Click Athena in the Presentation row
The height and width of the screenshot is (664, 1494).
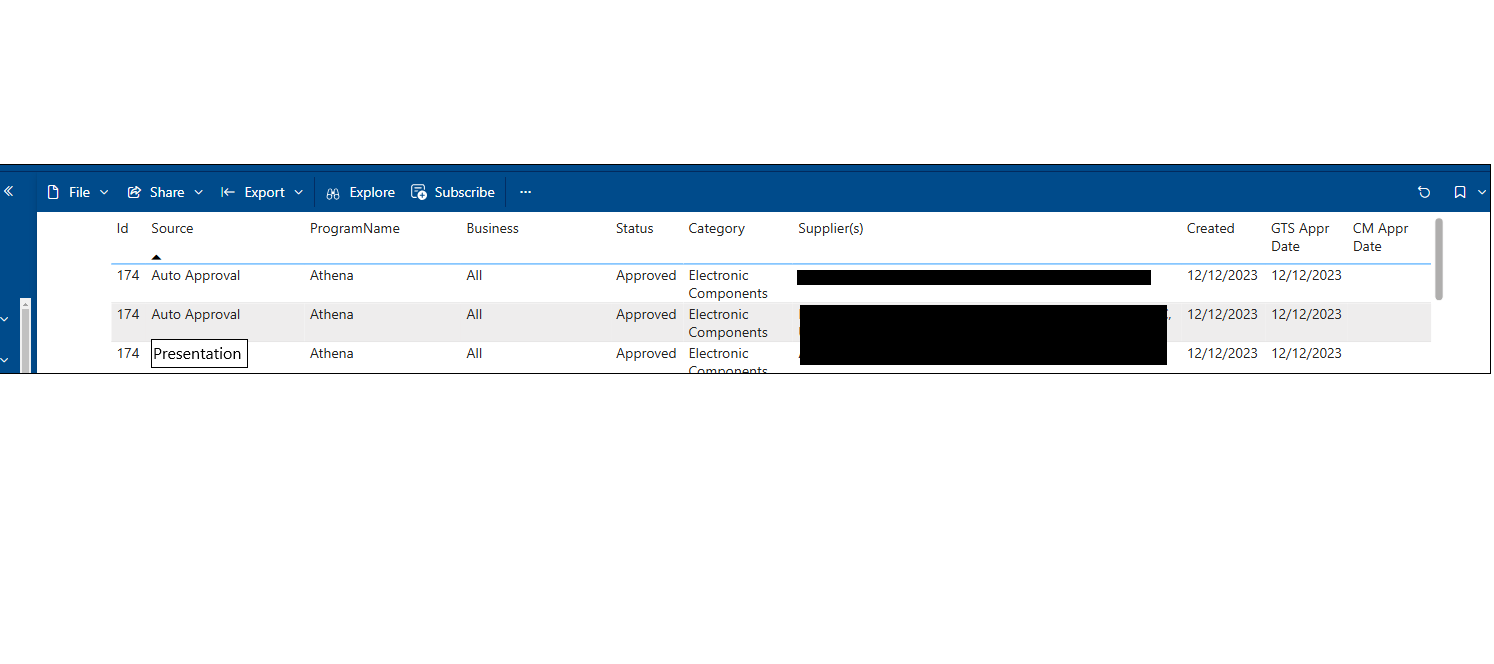[x=332, y=353]
